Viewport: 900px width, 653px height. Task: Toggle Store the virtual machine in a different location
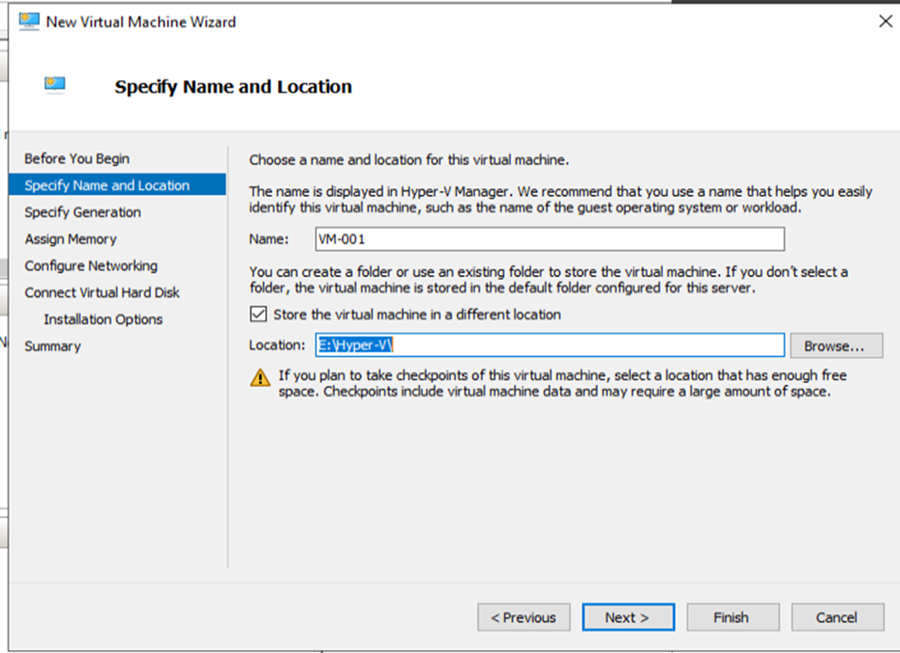click(258, 314)
